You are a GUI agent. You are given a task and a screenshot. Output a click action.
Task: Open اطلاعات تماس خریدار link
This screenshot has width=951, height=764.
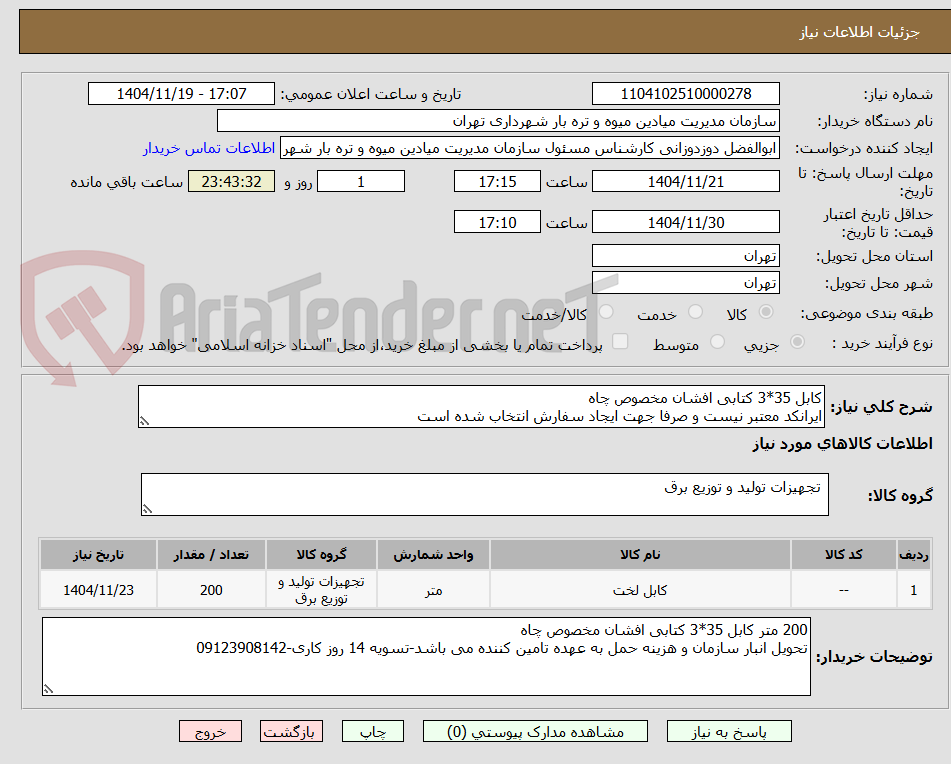(209, 148)
